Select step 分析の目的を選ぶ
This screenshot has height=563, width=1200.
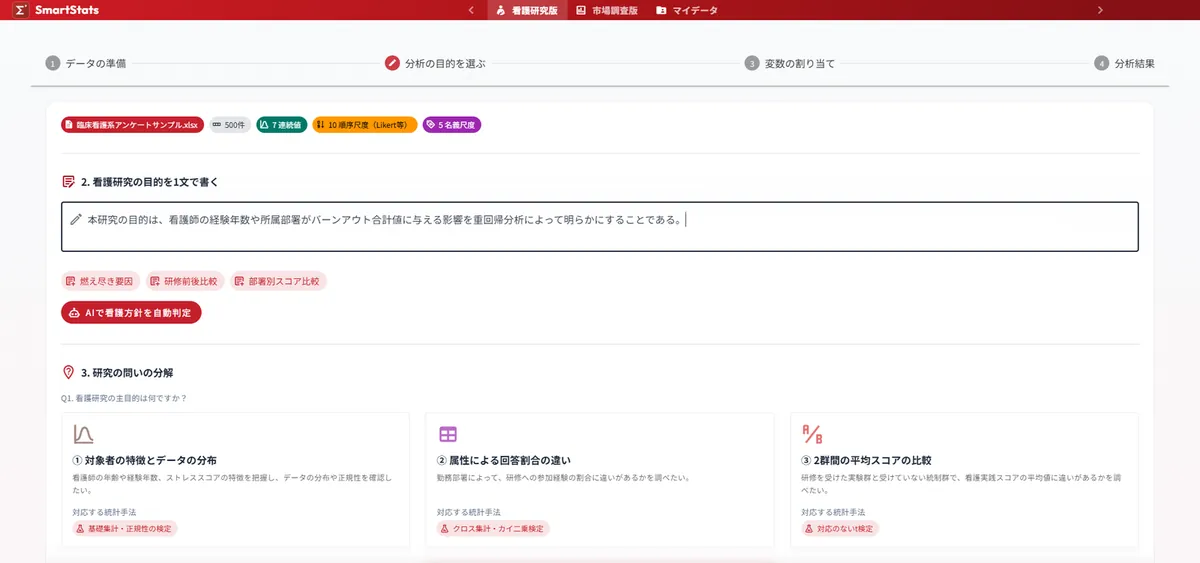coord(435,63)
